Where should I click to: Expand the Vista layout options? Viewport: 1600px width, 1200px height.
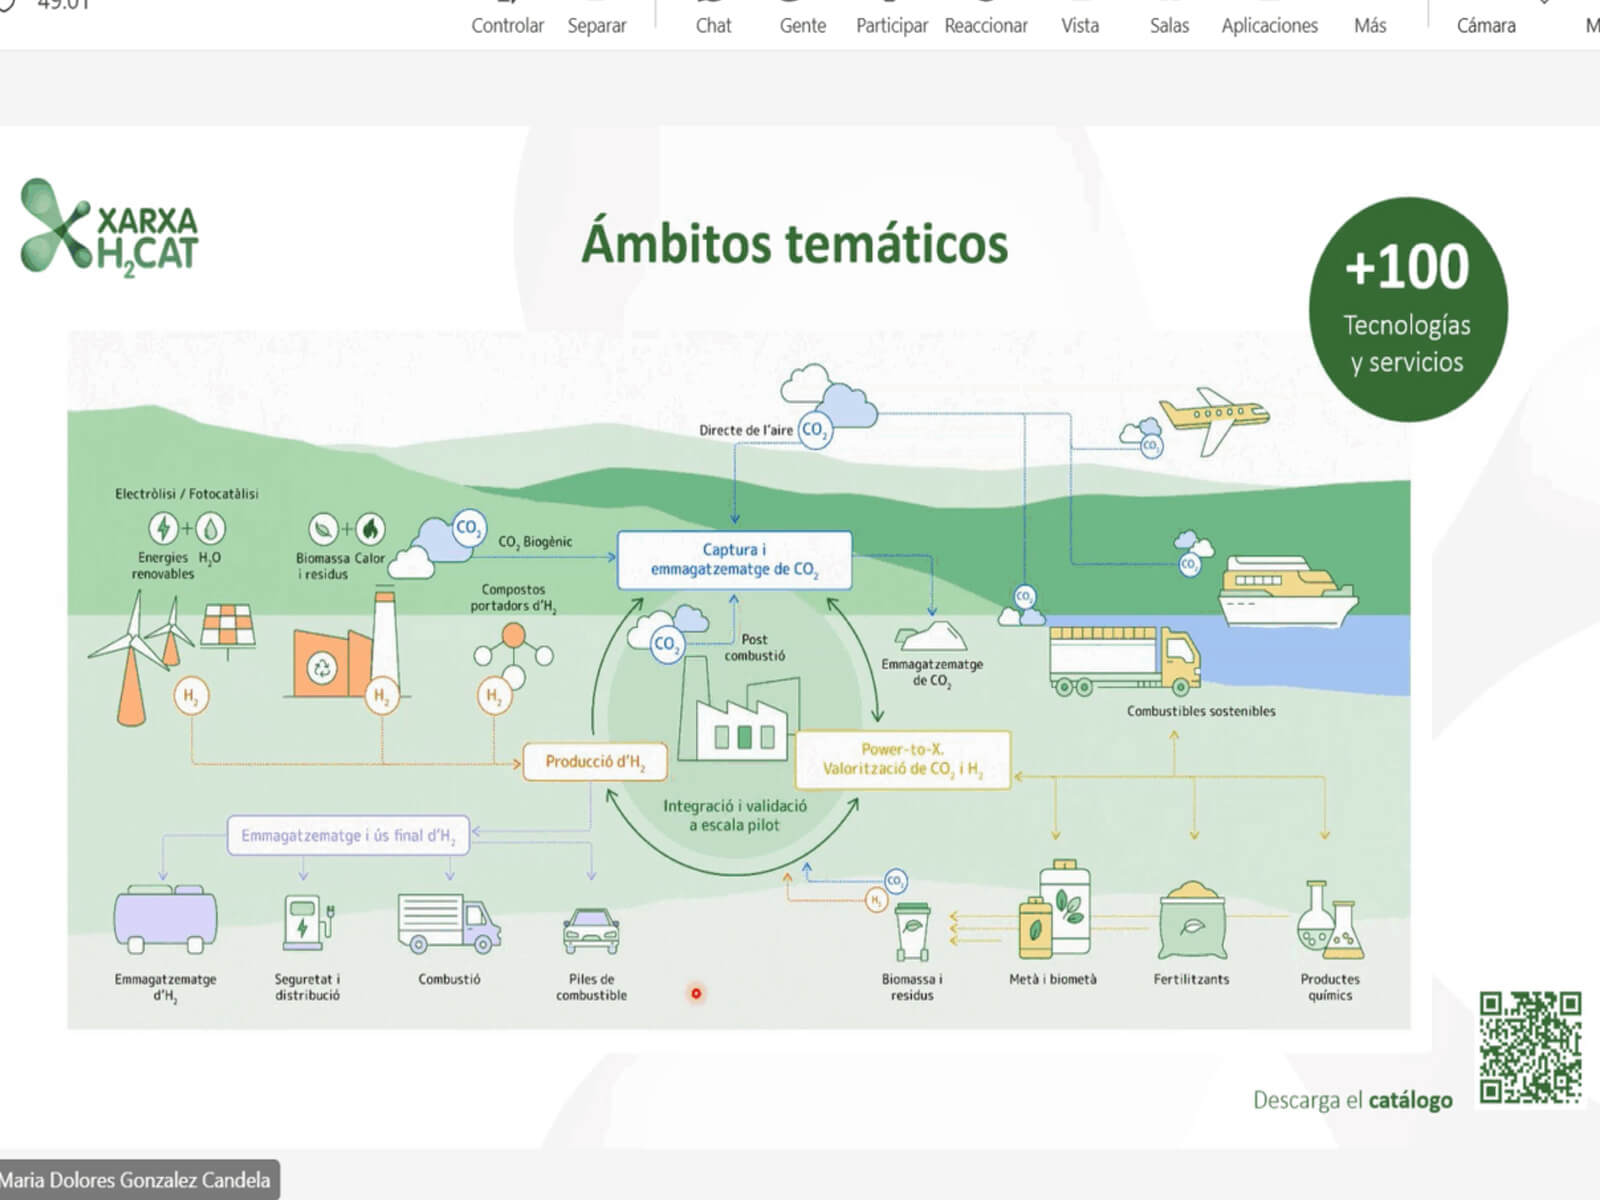pos(1079,25)
